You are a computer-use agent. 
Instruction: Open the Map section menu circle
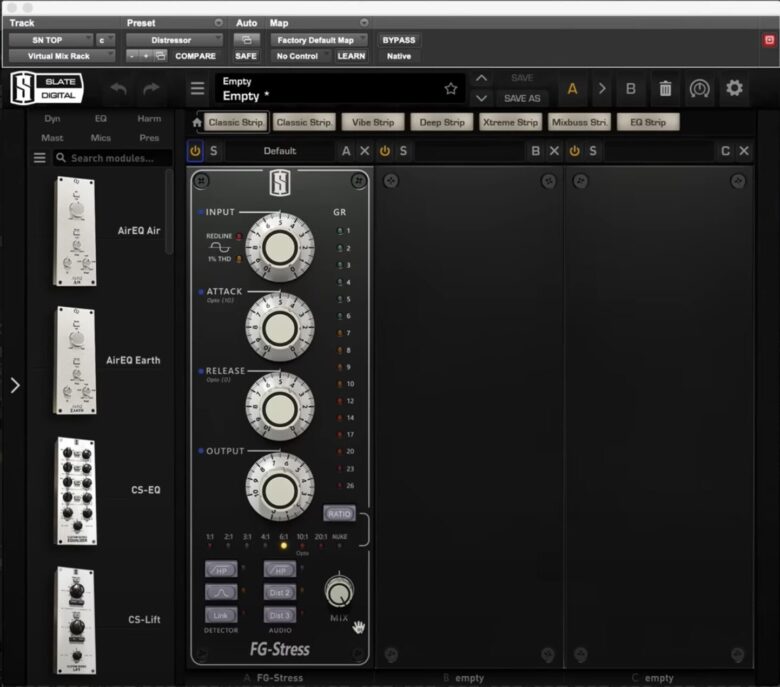tap(364, 23)
